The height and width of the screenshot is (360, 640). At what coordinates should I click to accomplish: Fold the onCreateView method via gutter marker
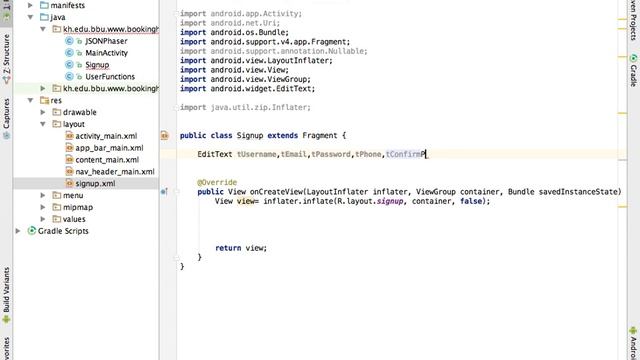[x=177, y=191]
